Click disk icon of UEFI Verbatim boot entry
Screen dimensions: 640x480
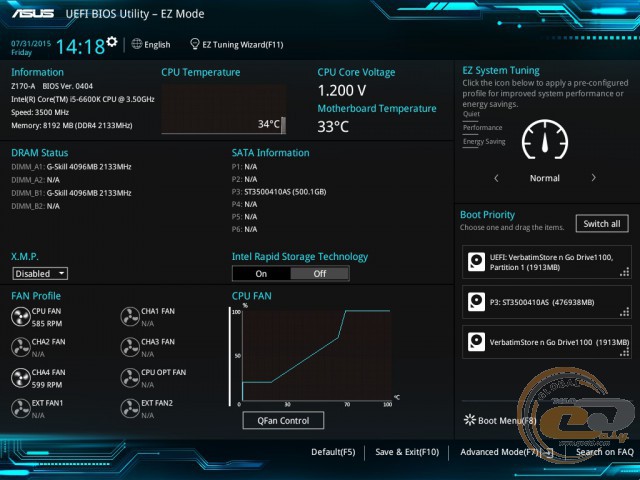point(476,262)
